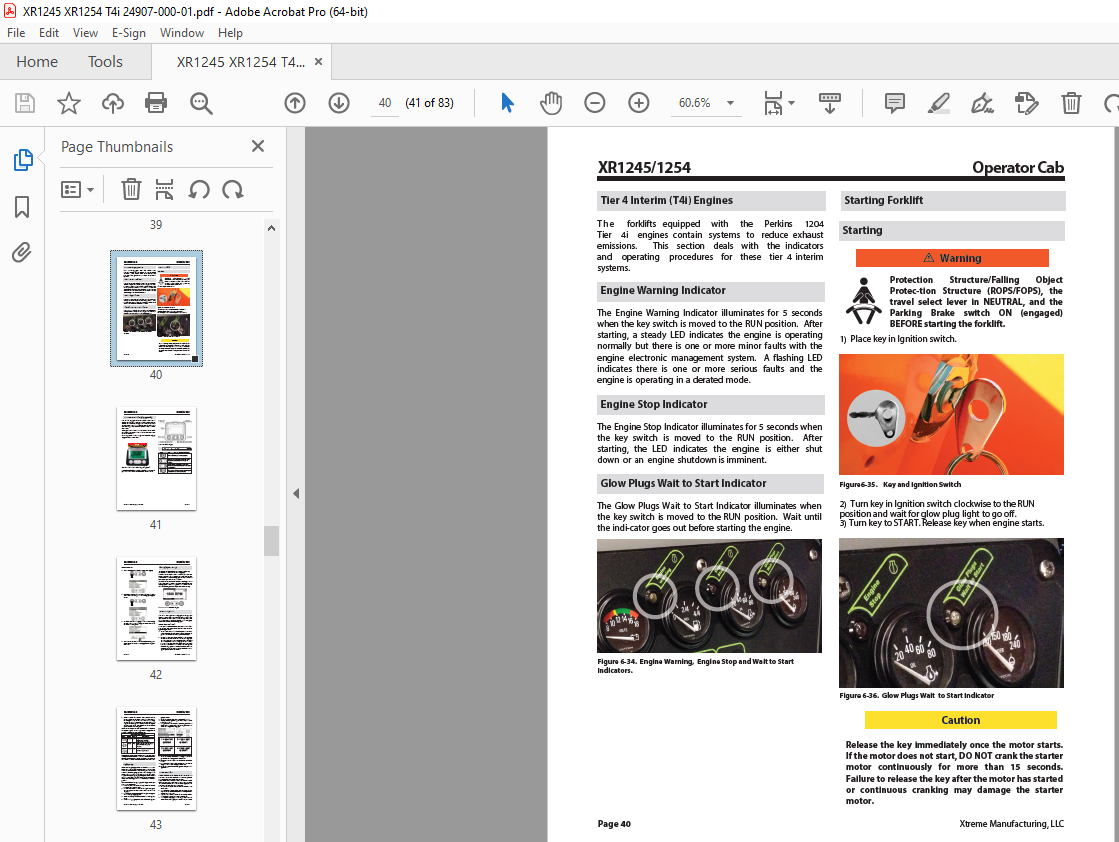Click the page number input field
The width and height of the screenshot is (1119, 842).
pyautogui.click(x=385, y=103)
